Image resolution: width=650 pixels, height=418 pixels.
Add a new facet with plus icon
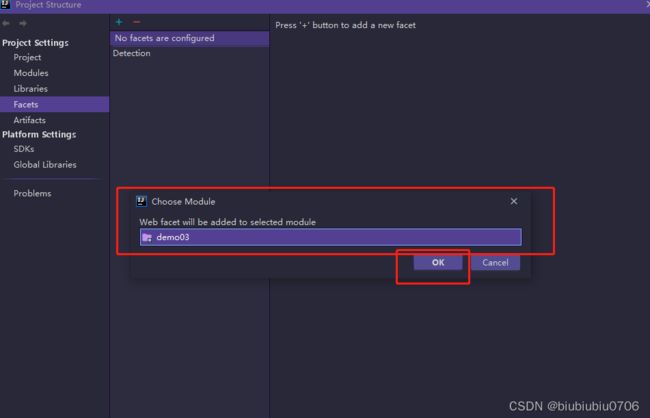[x=119, y=22]
